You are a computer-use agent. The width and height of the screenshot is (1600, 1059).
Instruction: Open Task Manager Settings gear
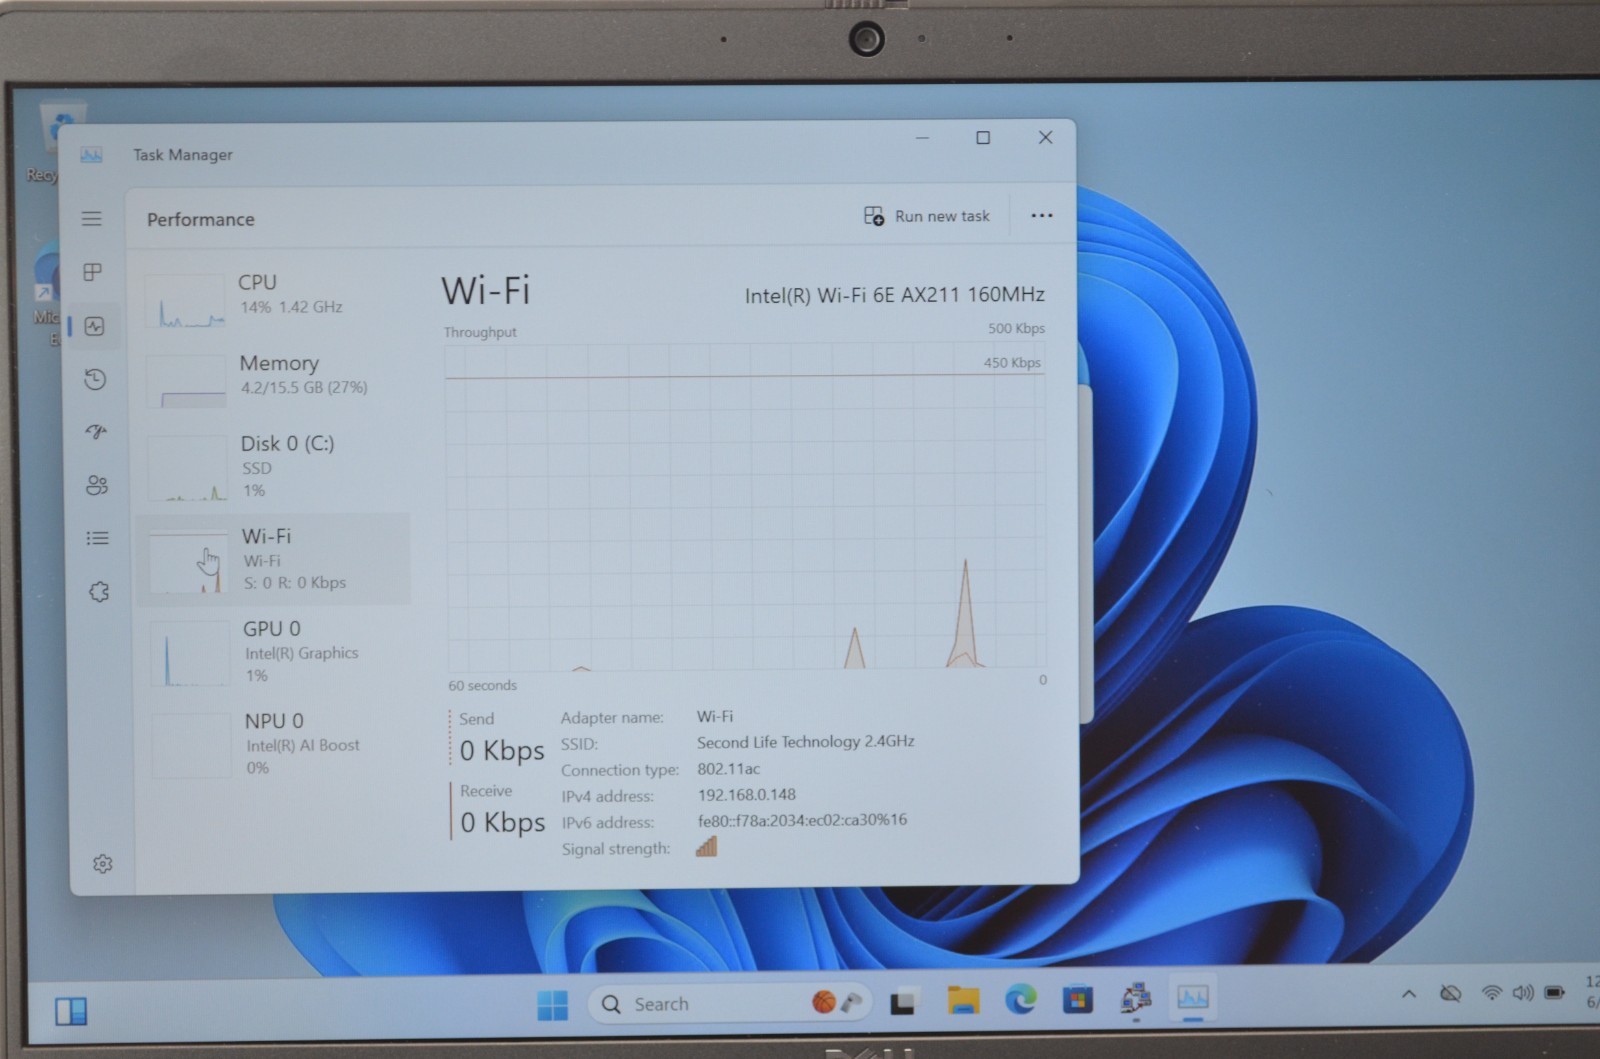(102, 864)
